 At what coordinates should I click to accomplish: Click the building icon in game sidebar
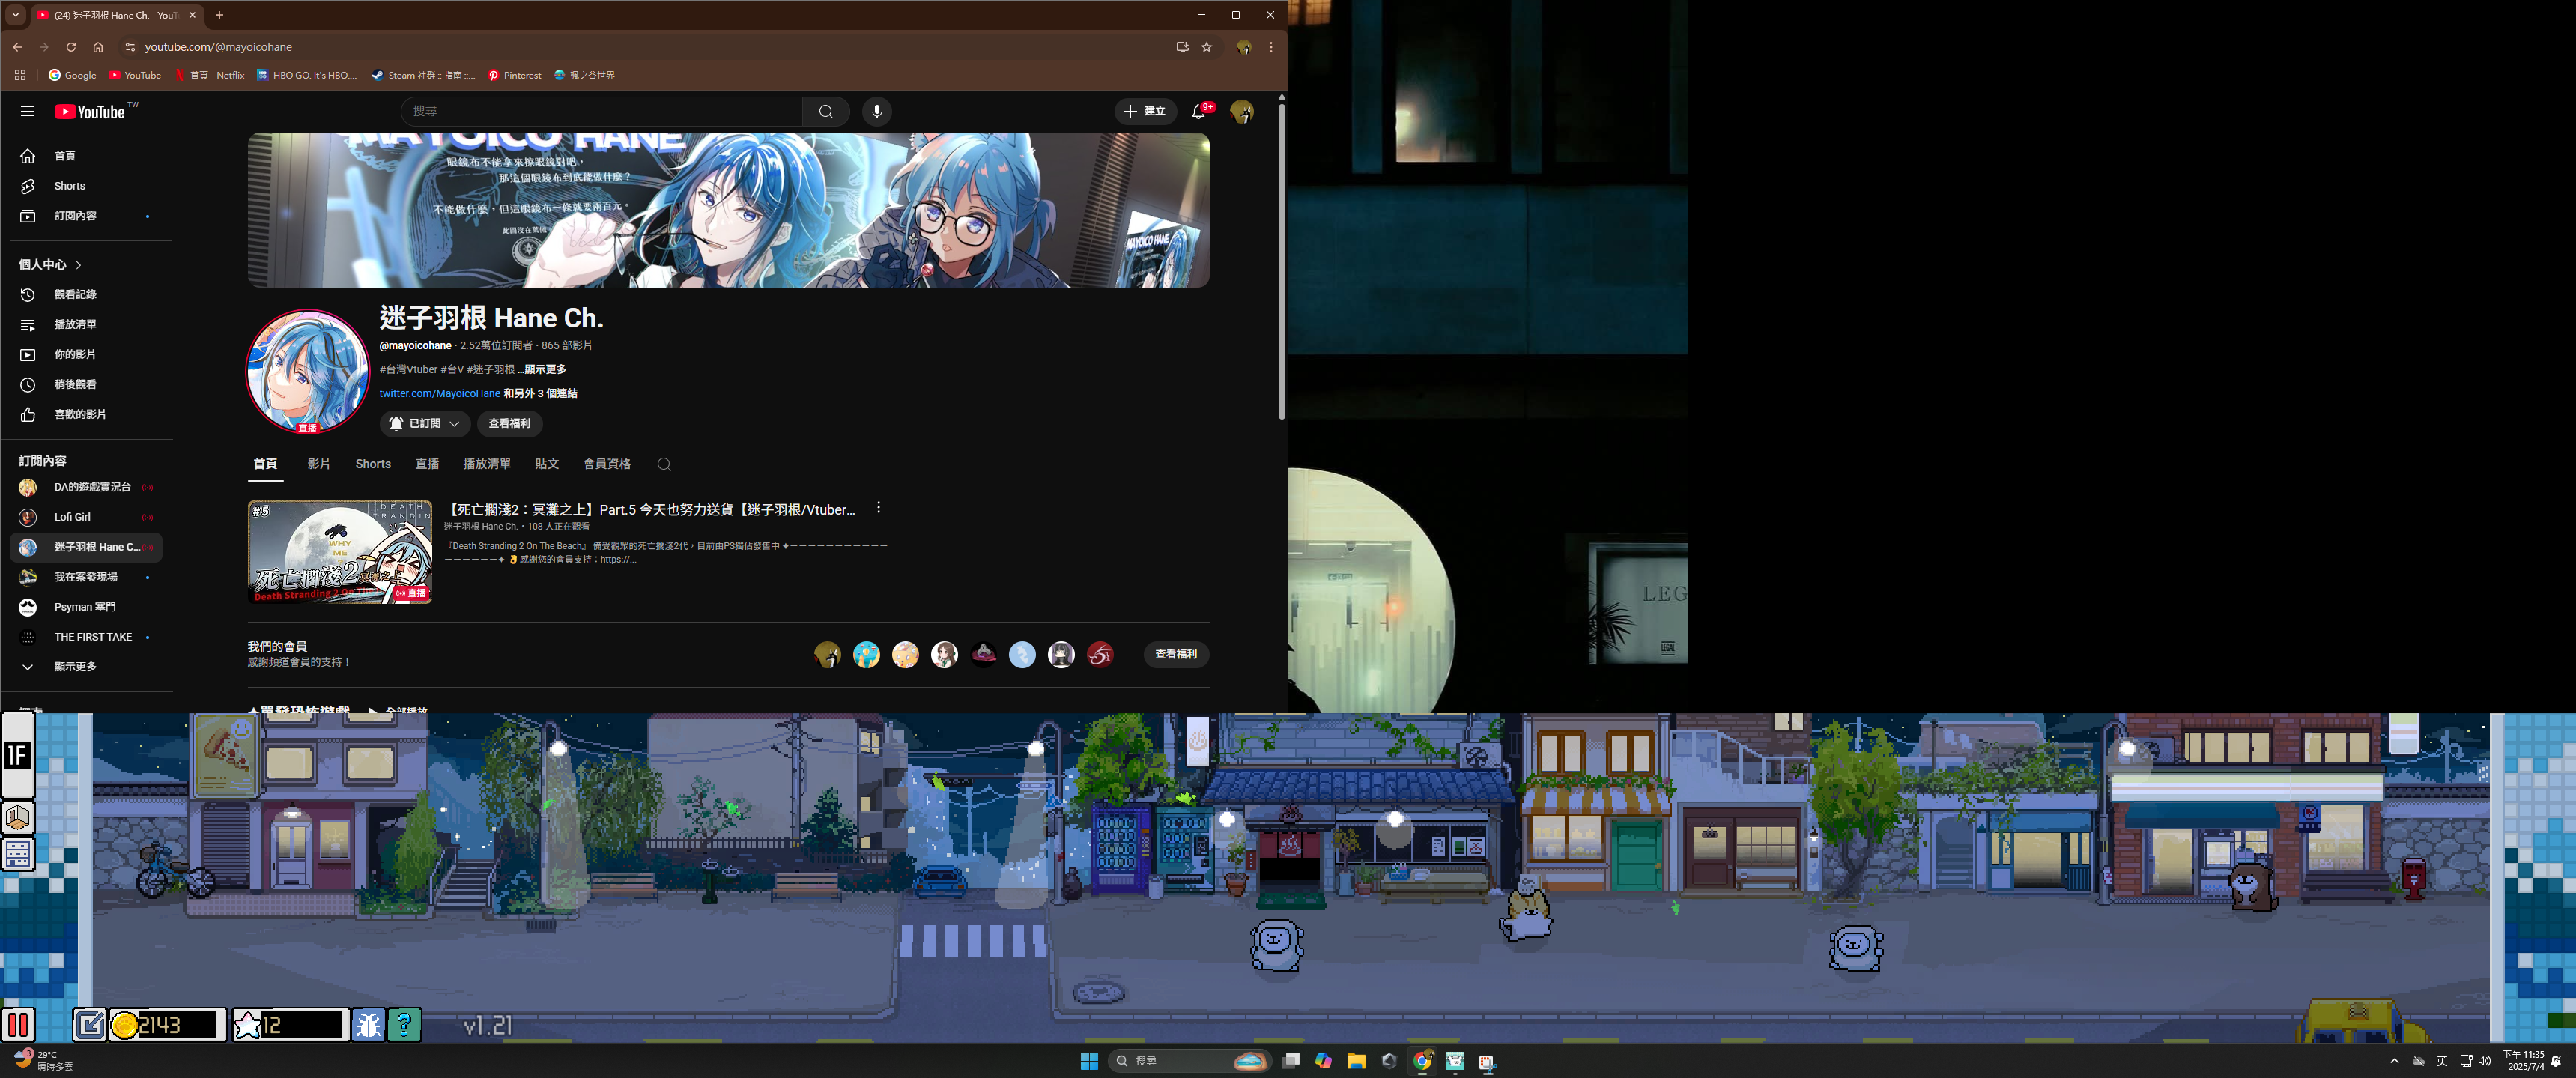tap(18, 855)
